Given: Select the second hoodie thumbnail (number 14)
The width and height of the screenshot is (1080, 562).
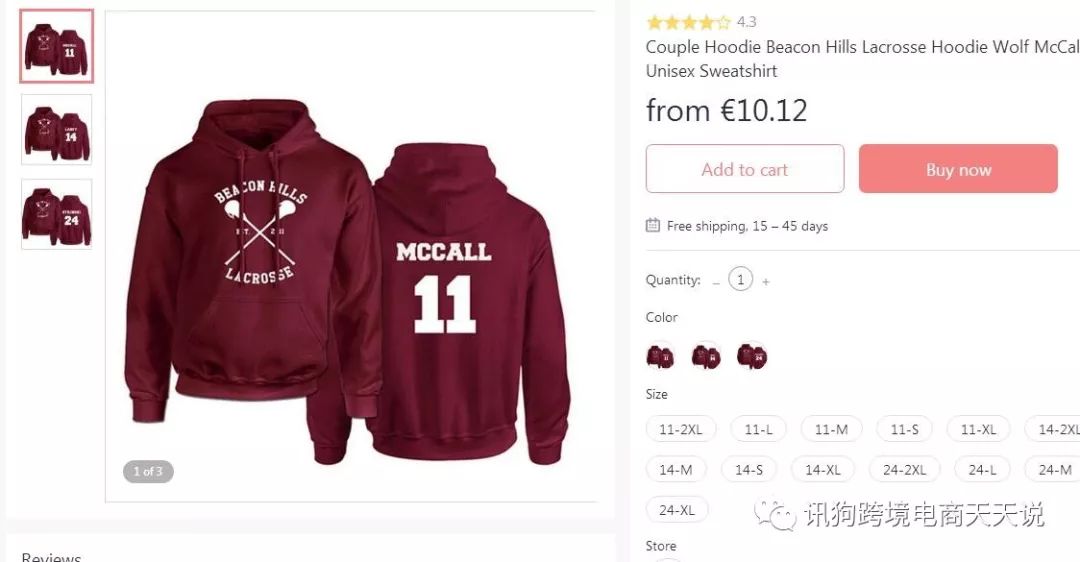Looking at the screenshot, I should [56, 129].
